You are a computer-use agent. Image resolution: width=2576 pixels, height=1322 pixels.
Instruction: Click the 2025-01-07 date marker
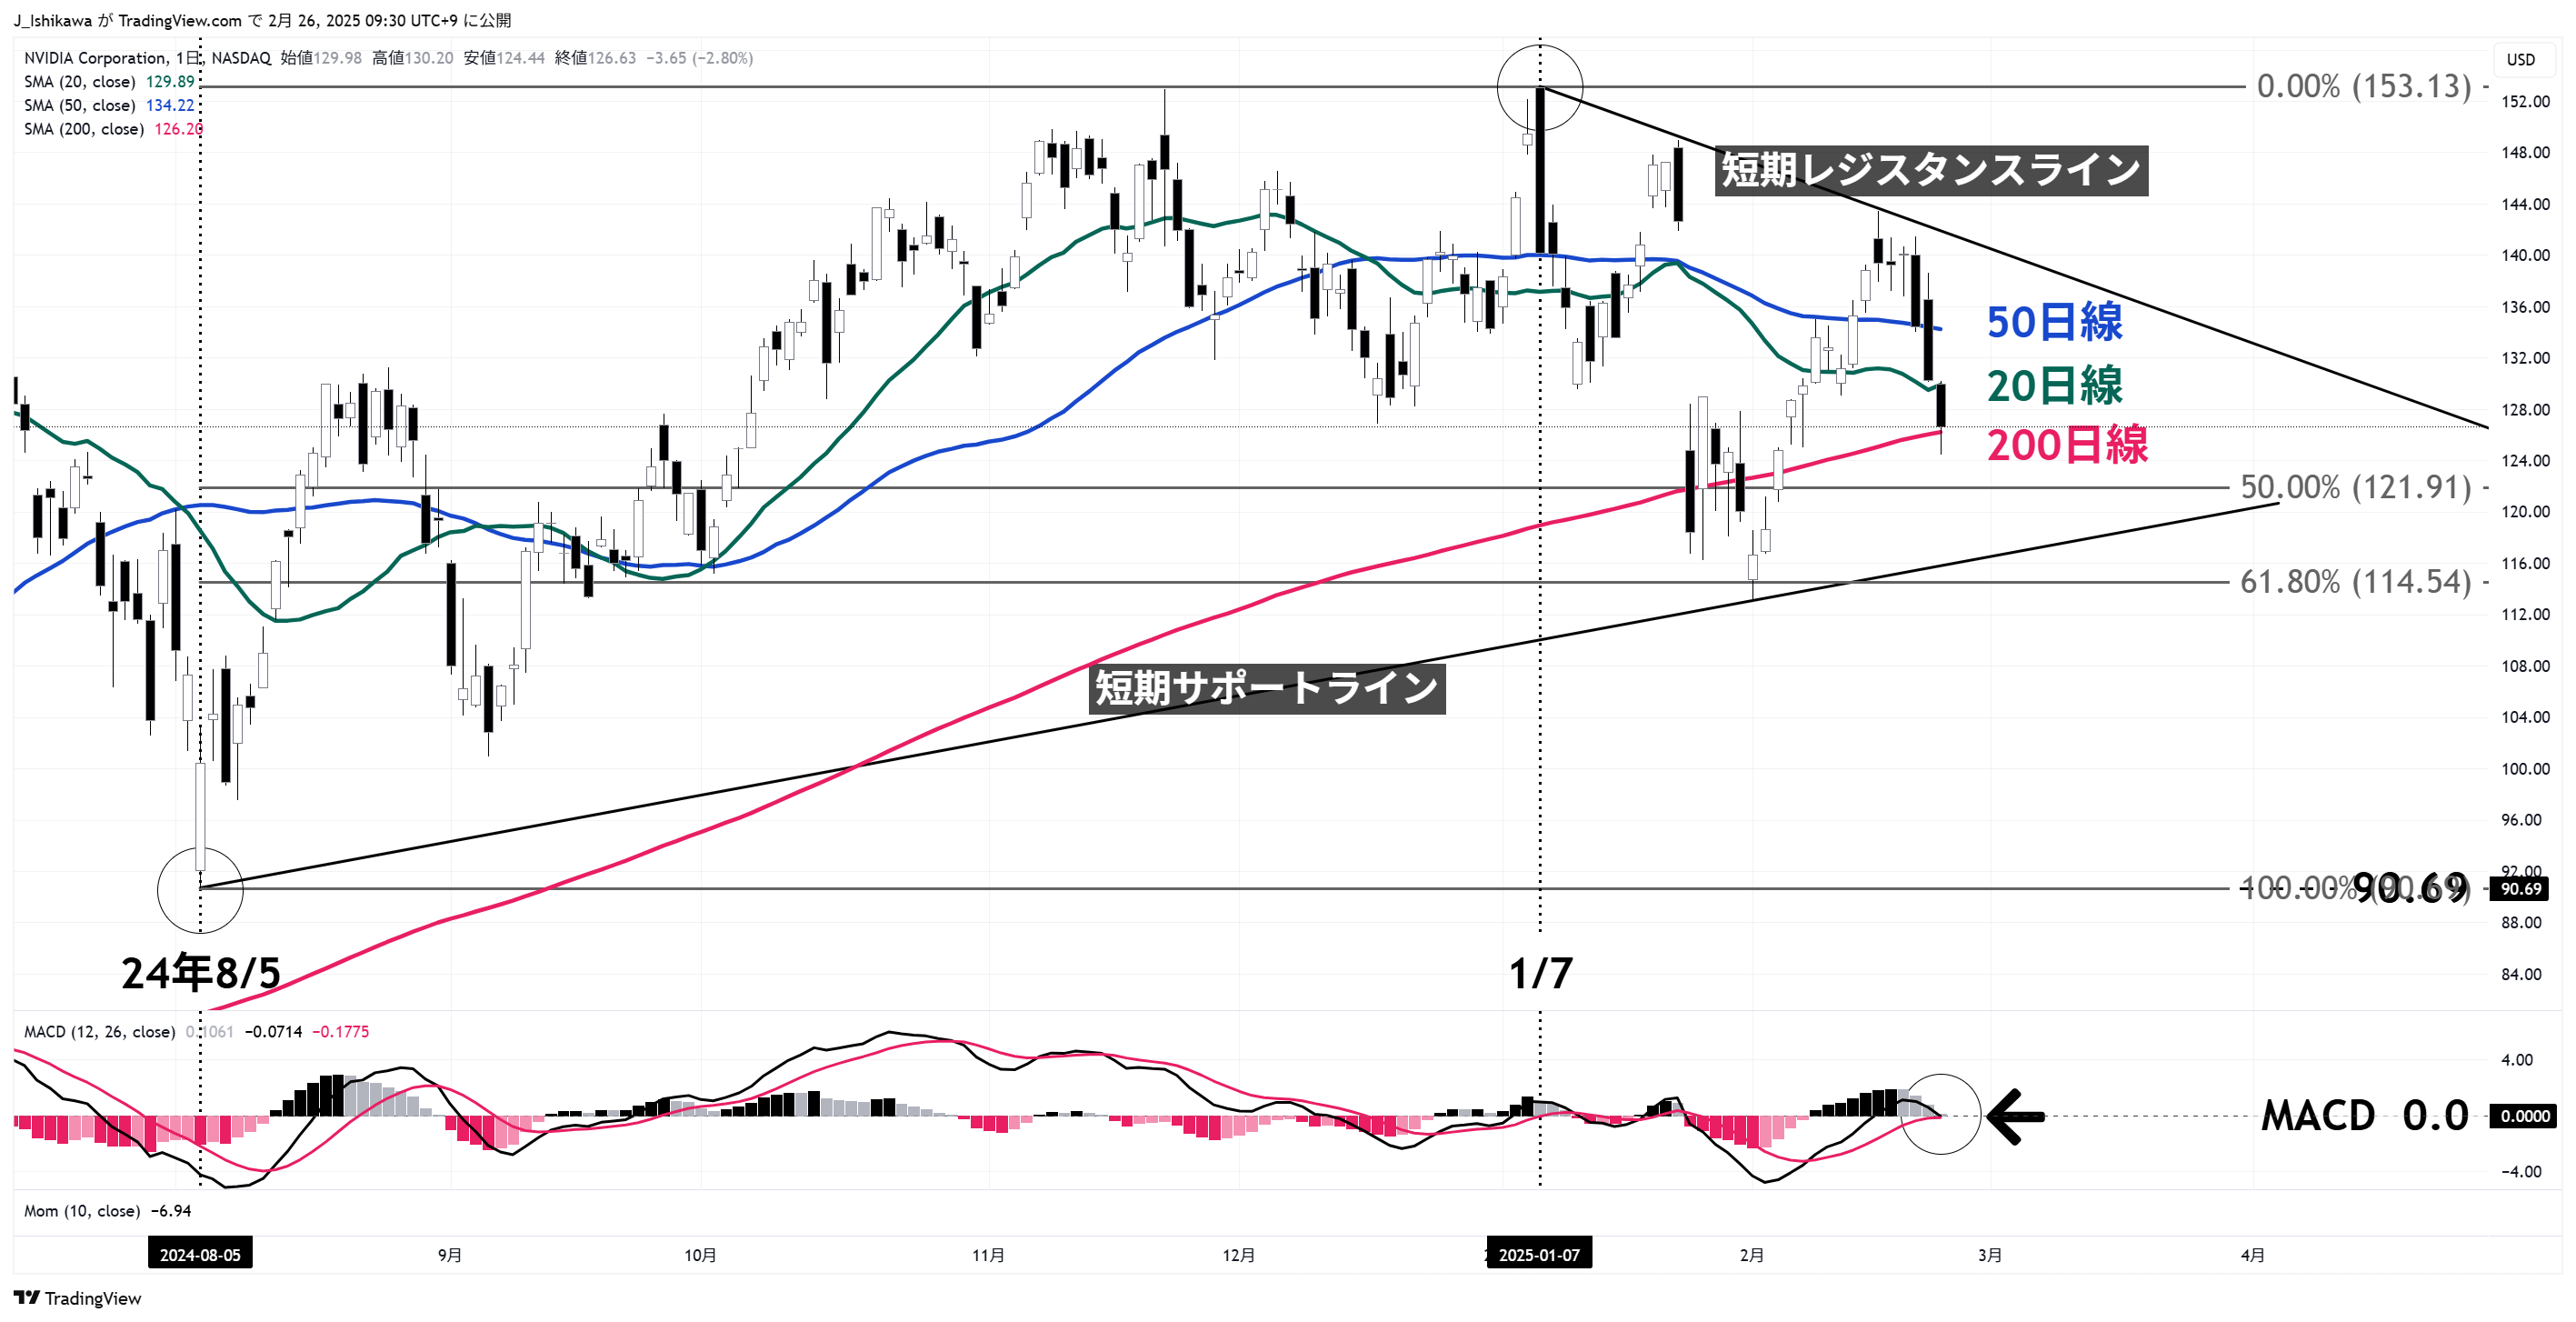(x=1539, y=1254)
